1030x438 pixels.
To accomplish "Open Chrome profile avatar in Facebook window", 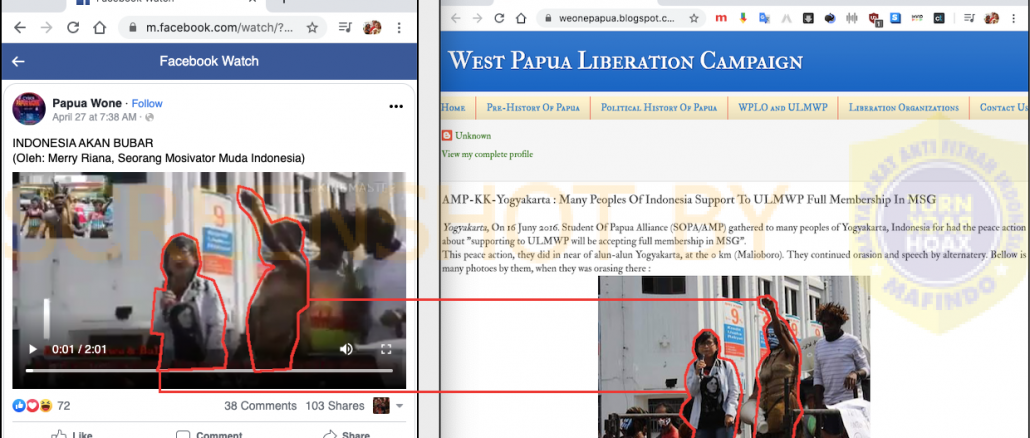I will 372,28.
